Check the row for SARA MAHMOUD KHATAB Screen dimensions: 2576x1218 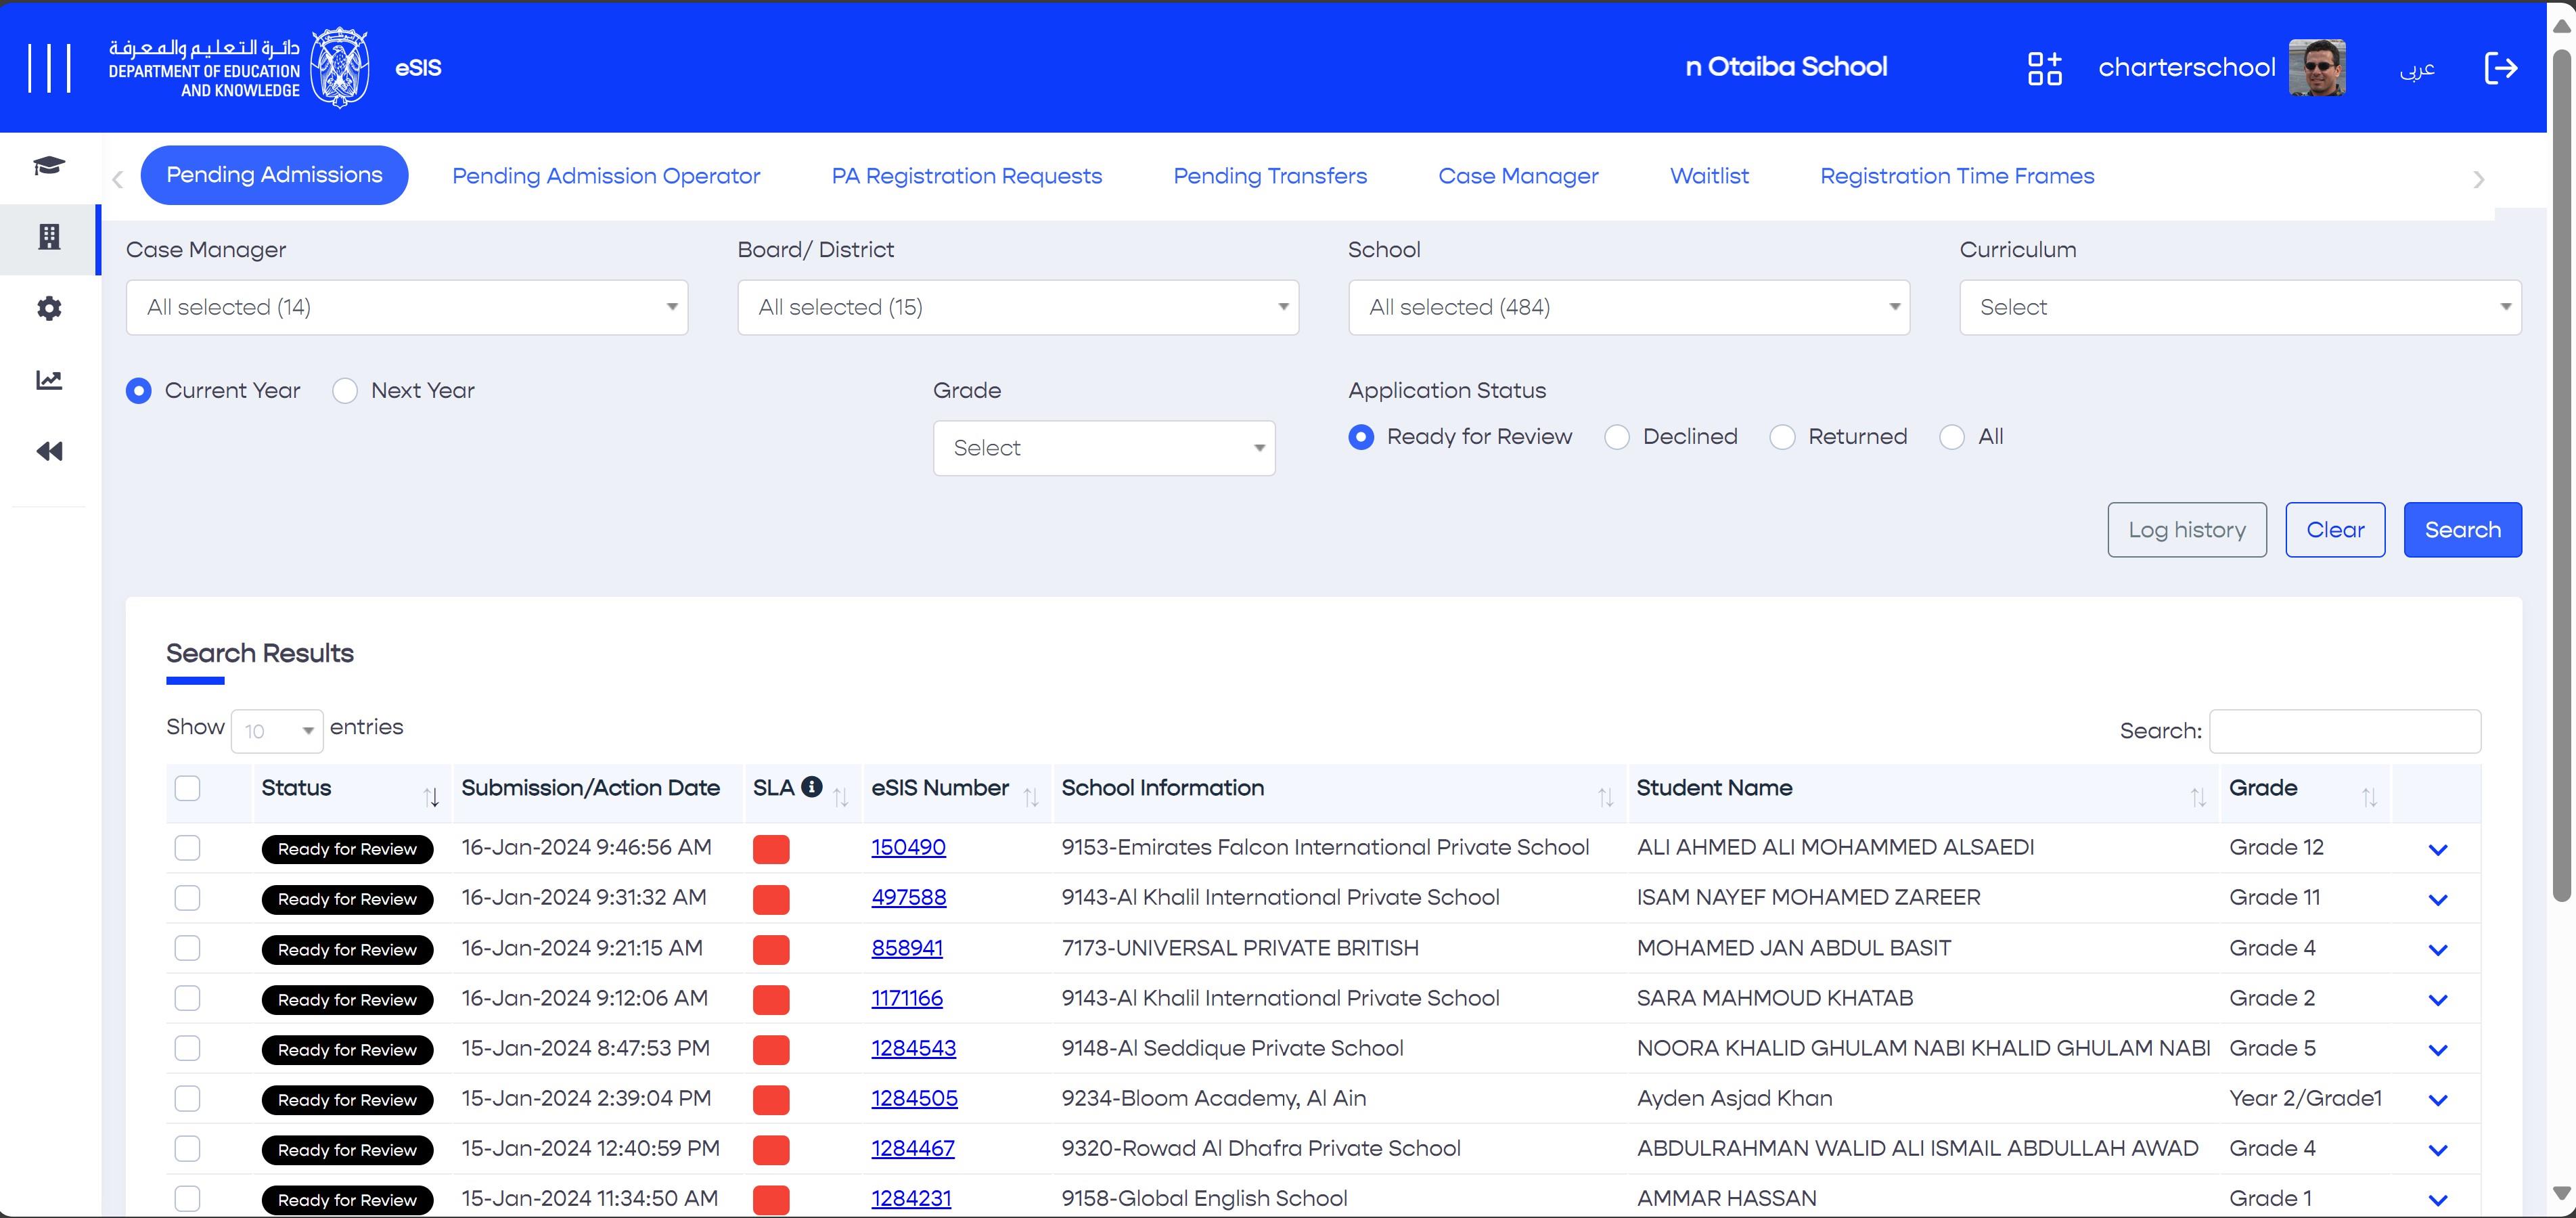point(187,998)
